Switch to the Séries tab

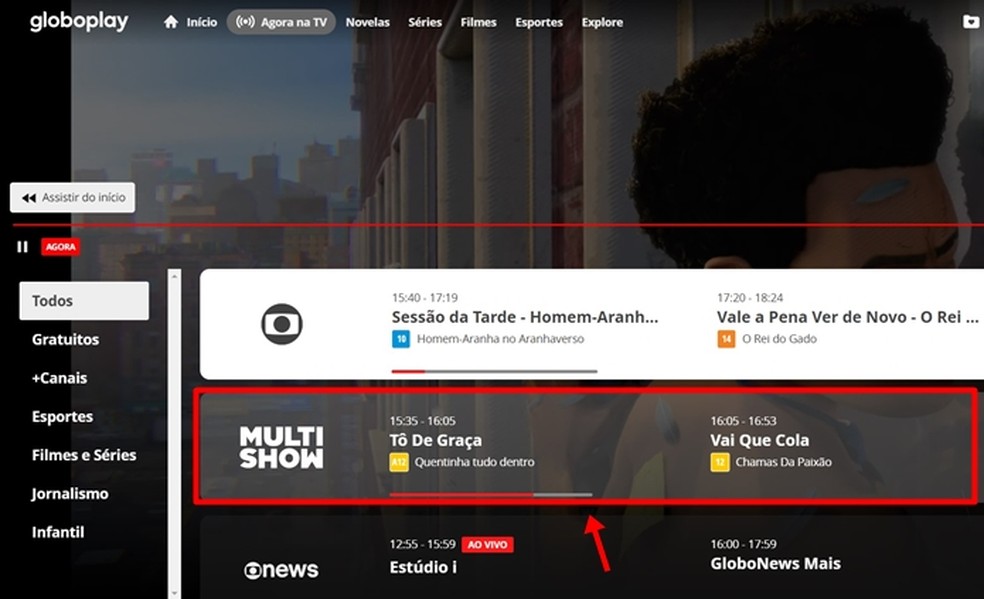424,21
